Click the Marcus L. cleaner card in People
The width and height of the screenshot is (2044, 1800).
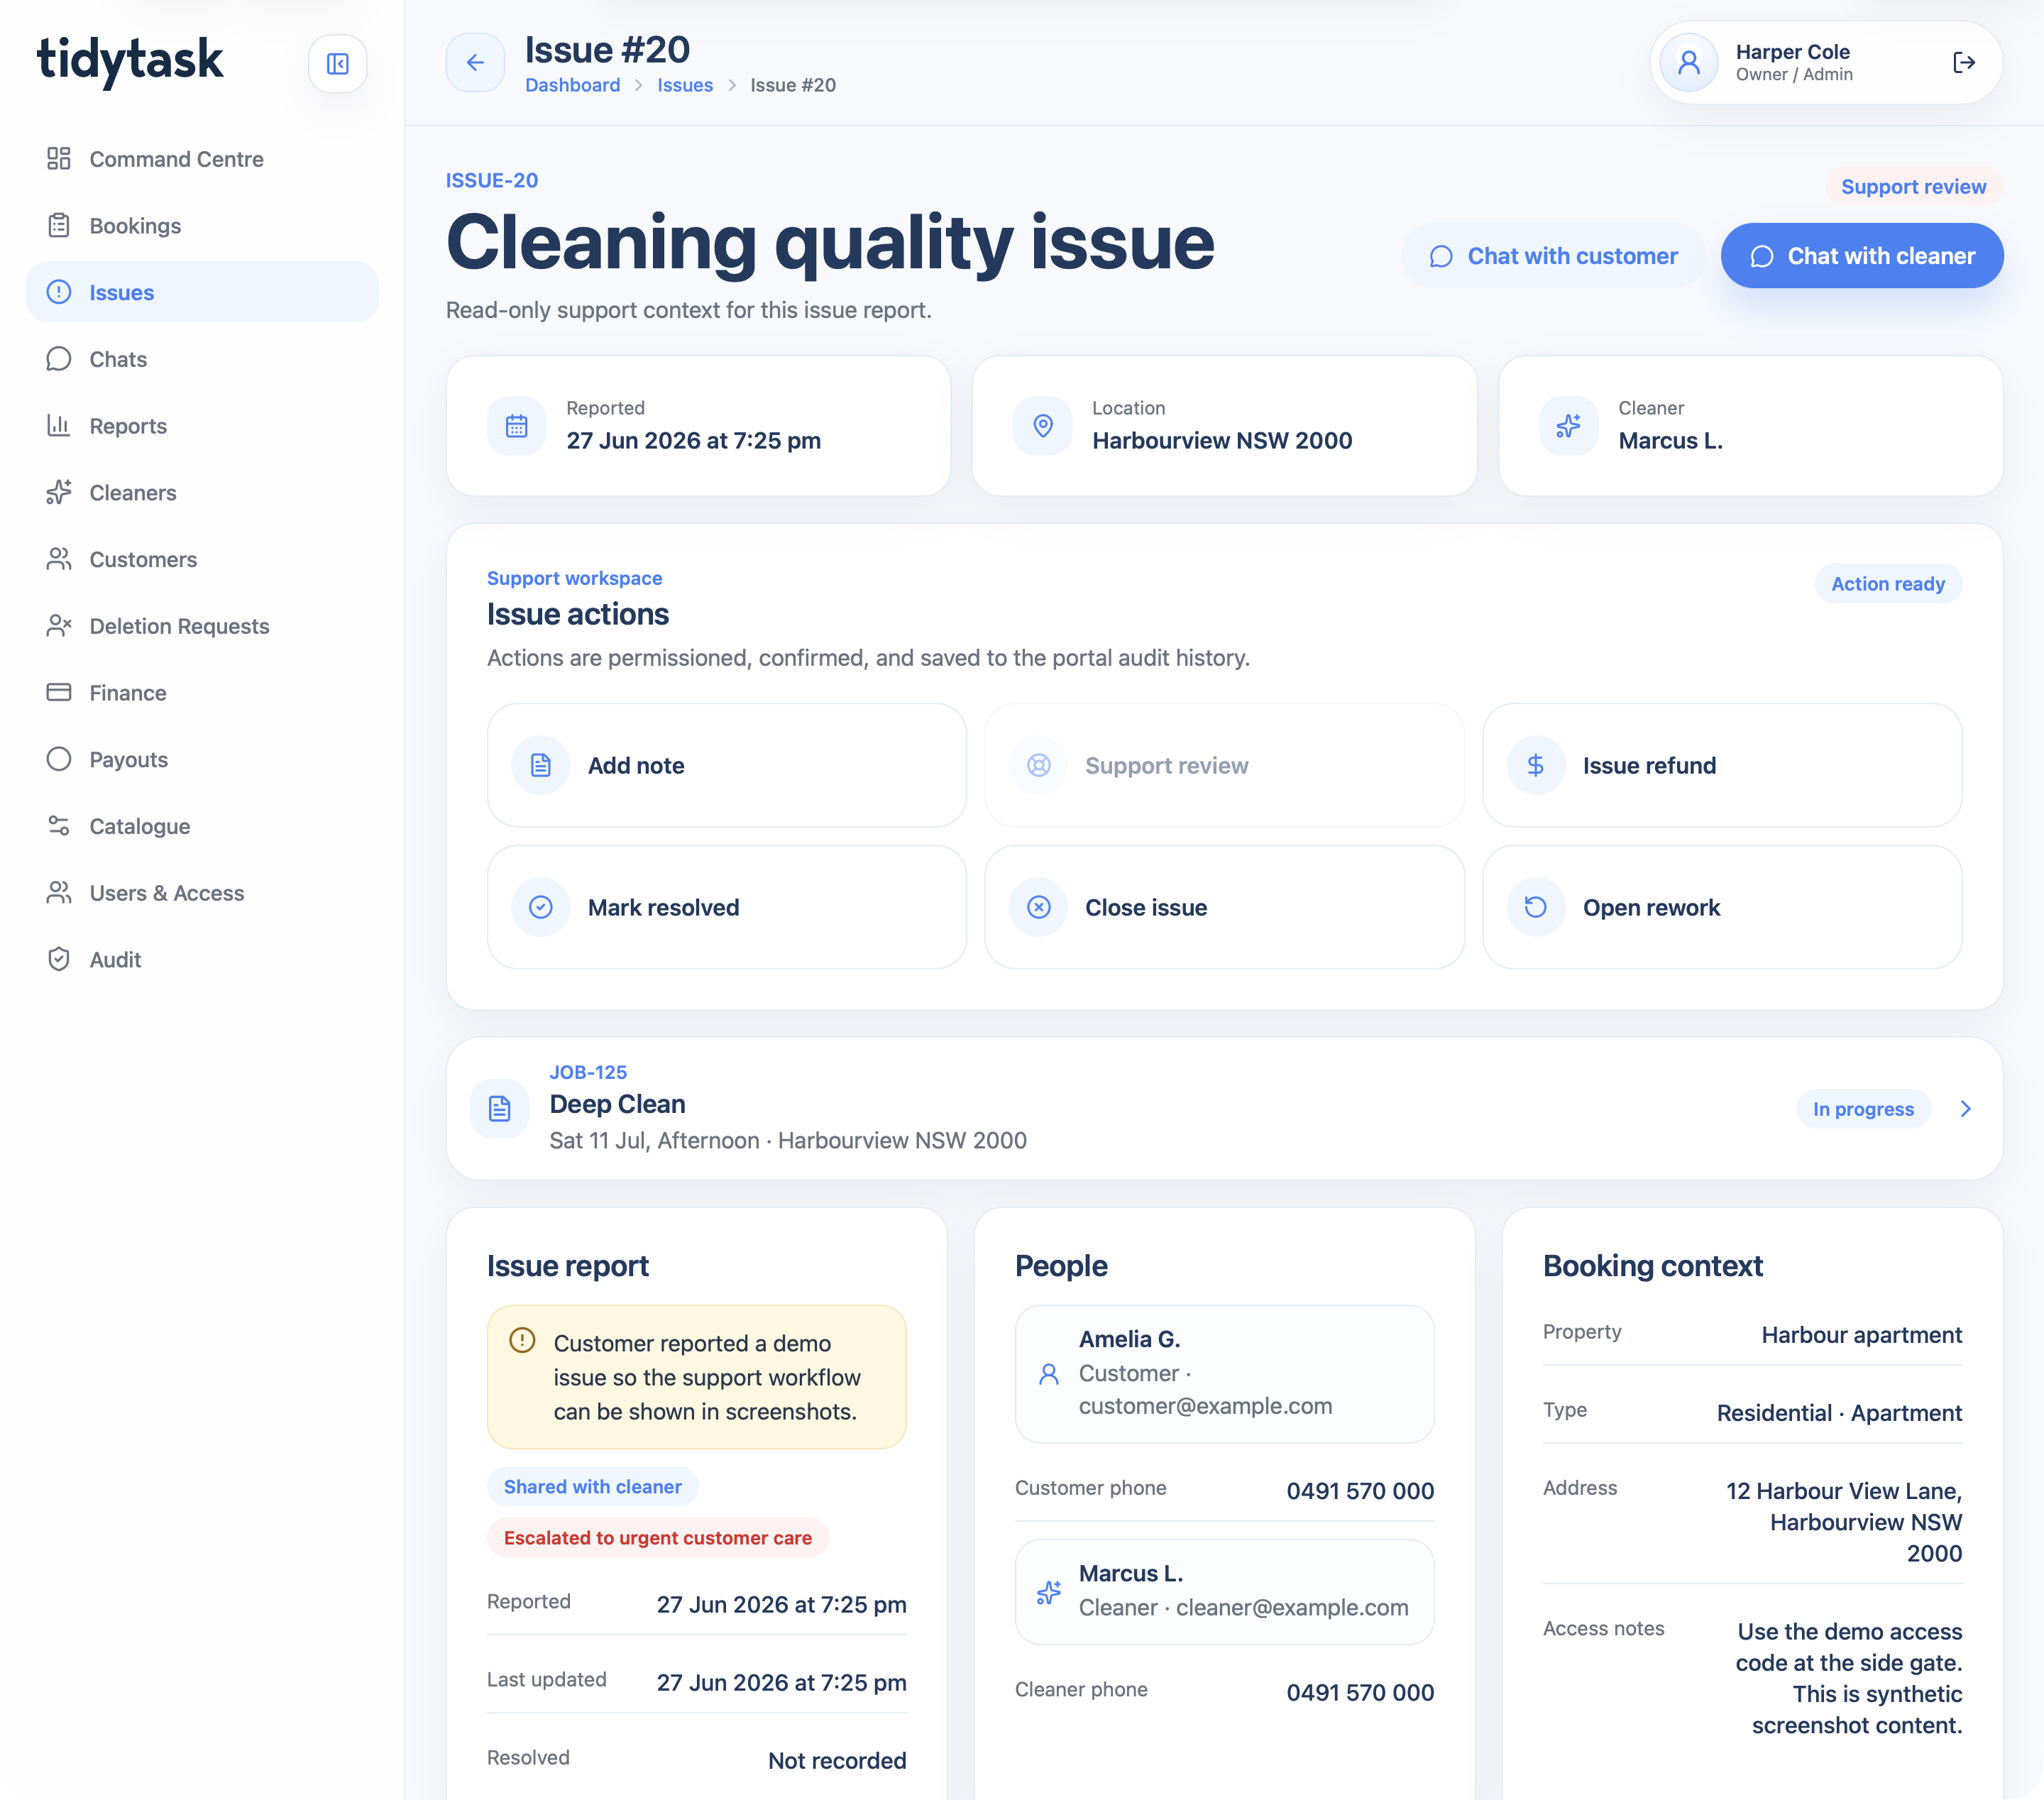click(x=1224, y=1592)
